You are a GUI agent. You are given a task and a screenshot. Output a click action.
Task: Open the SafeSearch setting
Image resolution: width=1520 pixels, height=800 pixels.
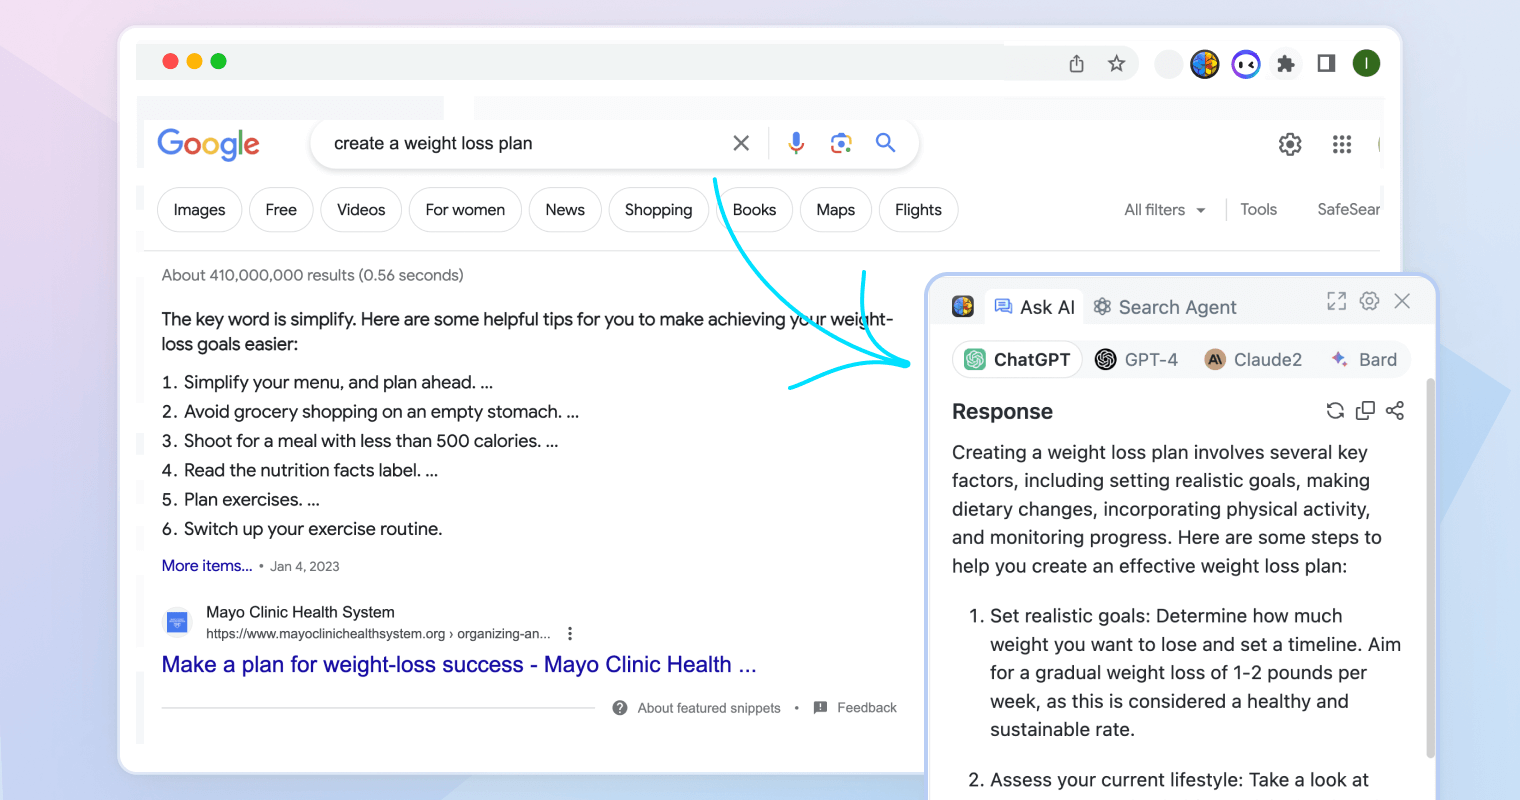[1348, 210]
